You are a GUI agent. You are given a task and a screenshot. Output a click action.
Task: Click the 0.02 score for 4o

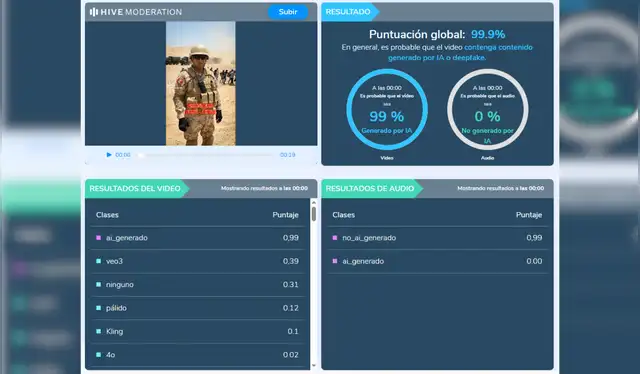tap(291, 355)
